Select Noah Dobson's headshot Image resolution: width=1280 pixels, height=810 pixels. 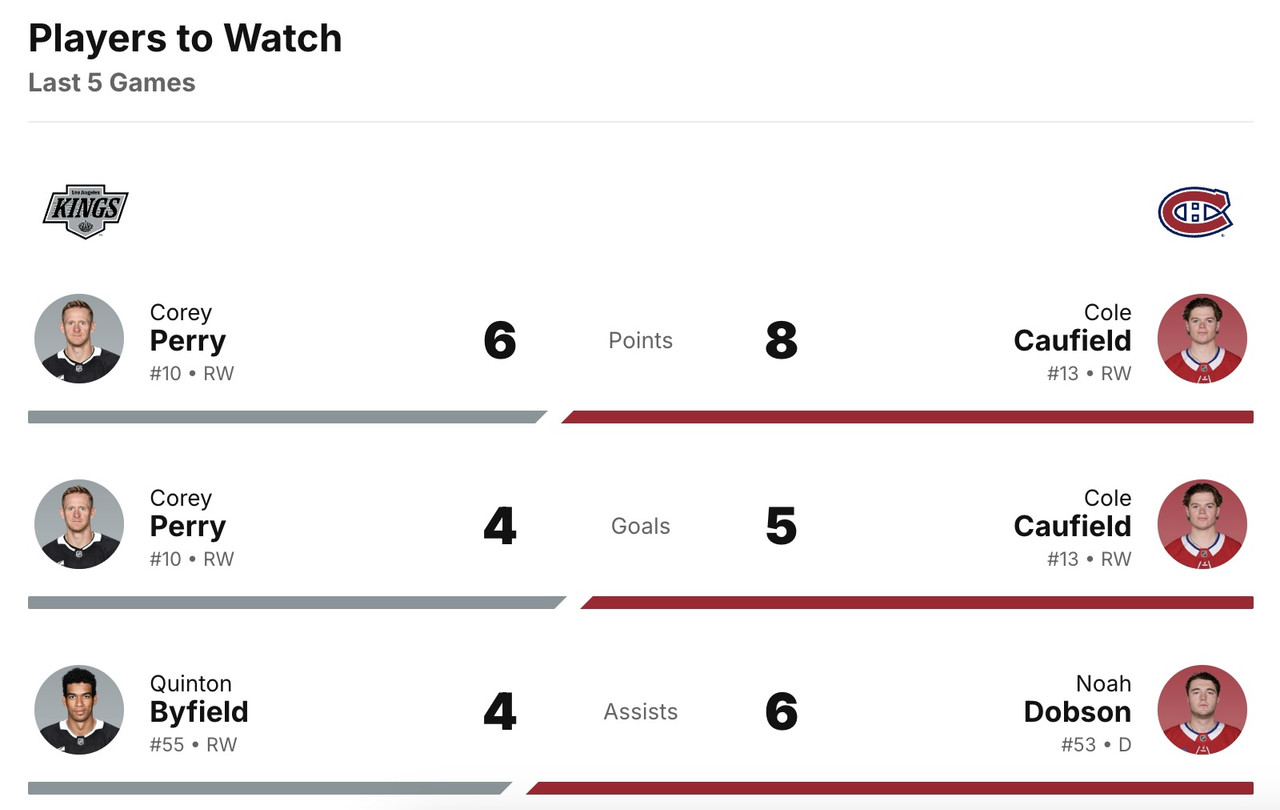click(x=1202, y=709)
